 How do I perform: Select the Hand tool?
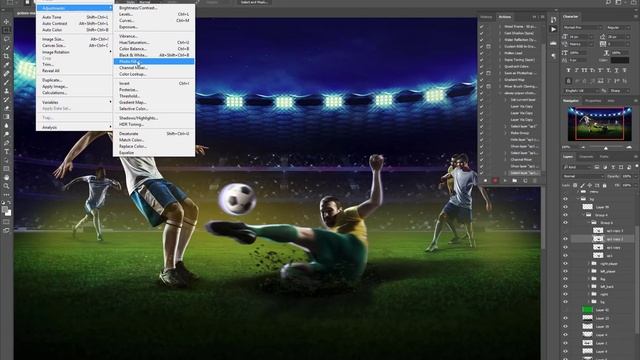click(x=7, y=178)
